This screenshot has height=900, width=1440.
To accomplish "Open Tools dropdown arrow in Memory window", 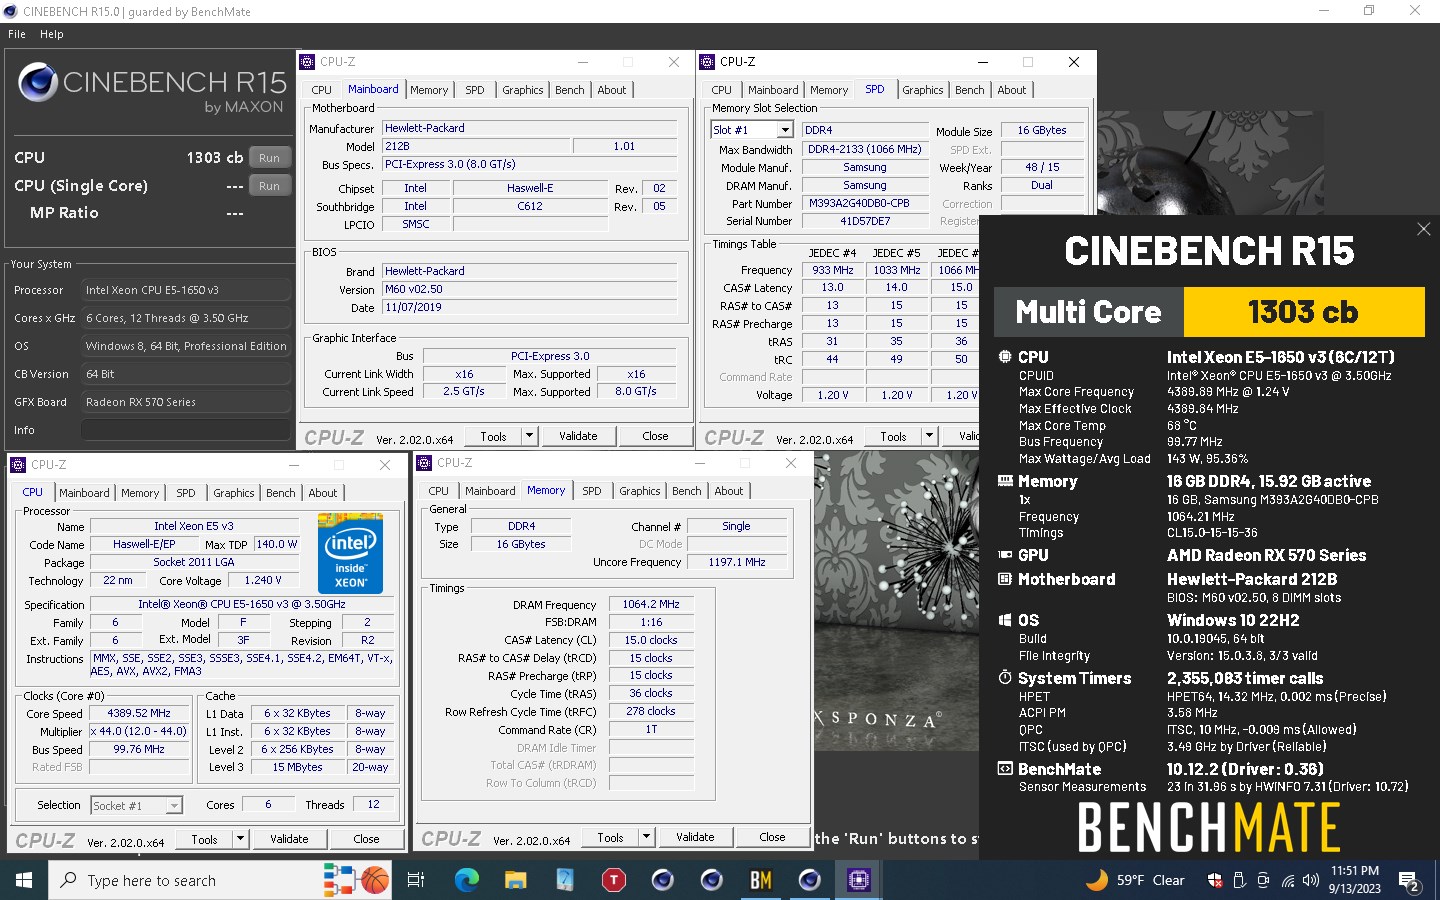I will point(646,837).
